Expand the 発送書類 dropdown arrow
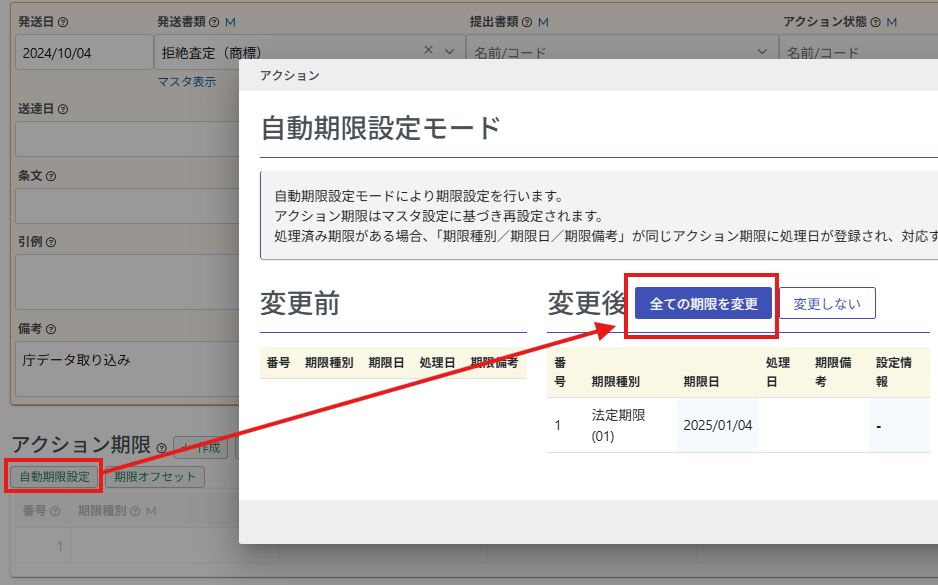938x585 pixels. pos(449,51)
